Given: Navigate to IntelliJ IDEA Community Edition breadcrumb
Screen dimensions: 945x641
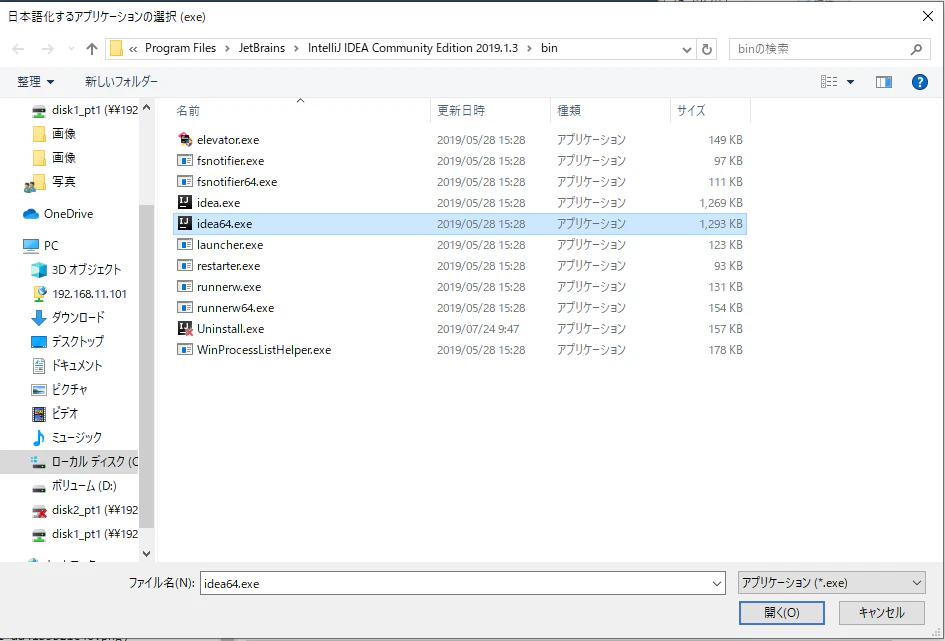Looking at the screenshot, I should 413,48.
